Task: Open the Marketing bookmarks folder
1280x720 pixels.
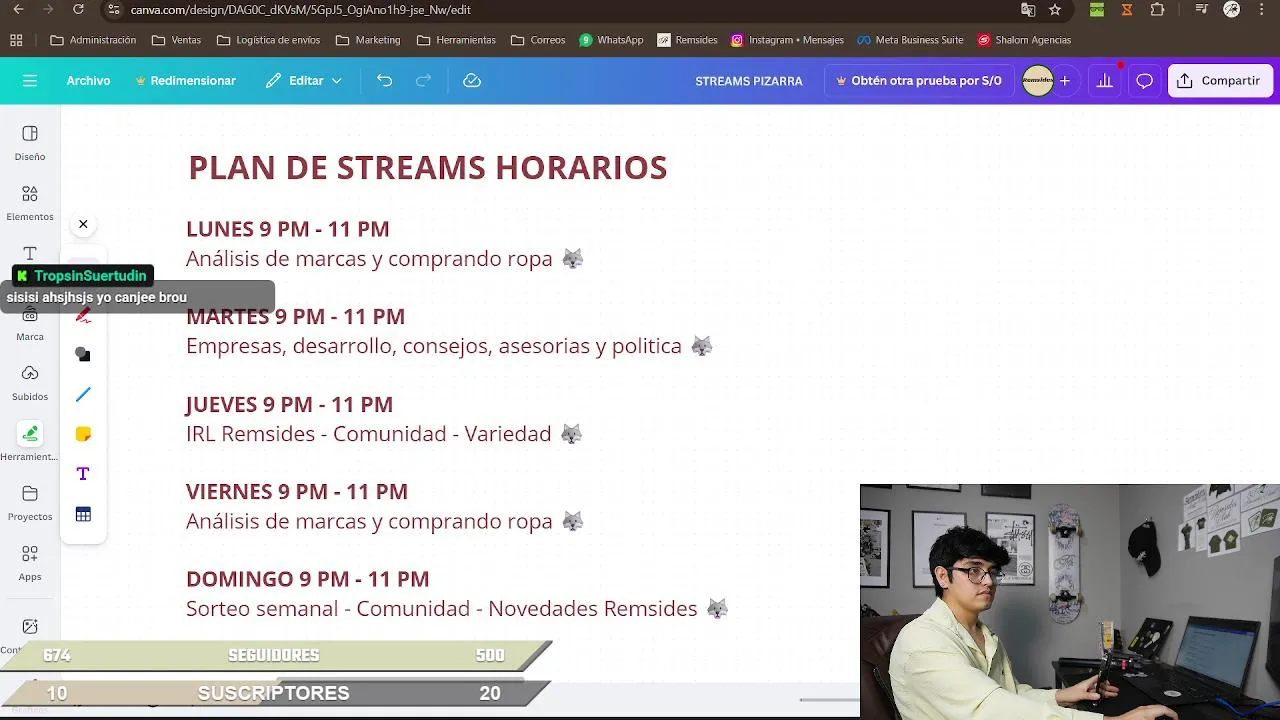Action: pyautogui.click(x=368, y=40)
